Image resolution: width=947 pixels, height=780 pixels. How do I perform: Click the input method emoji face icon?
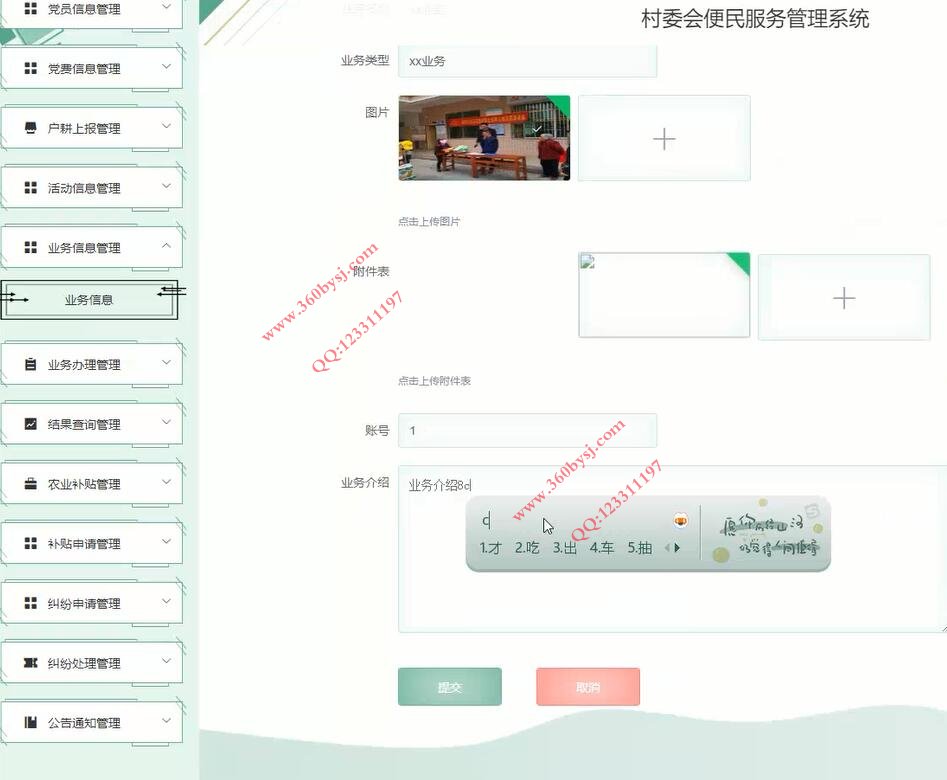tap(681, 520)
